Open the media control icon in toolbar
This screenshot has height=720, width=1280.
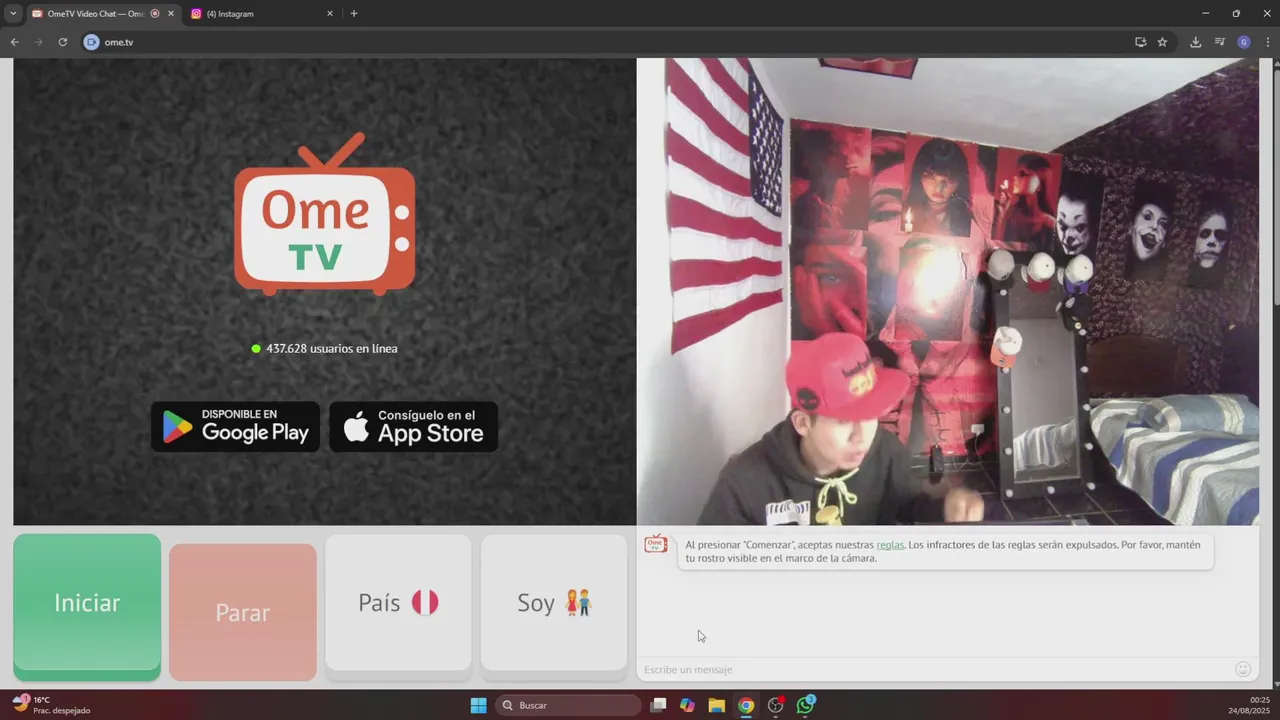(1219, 42)
